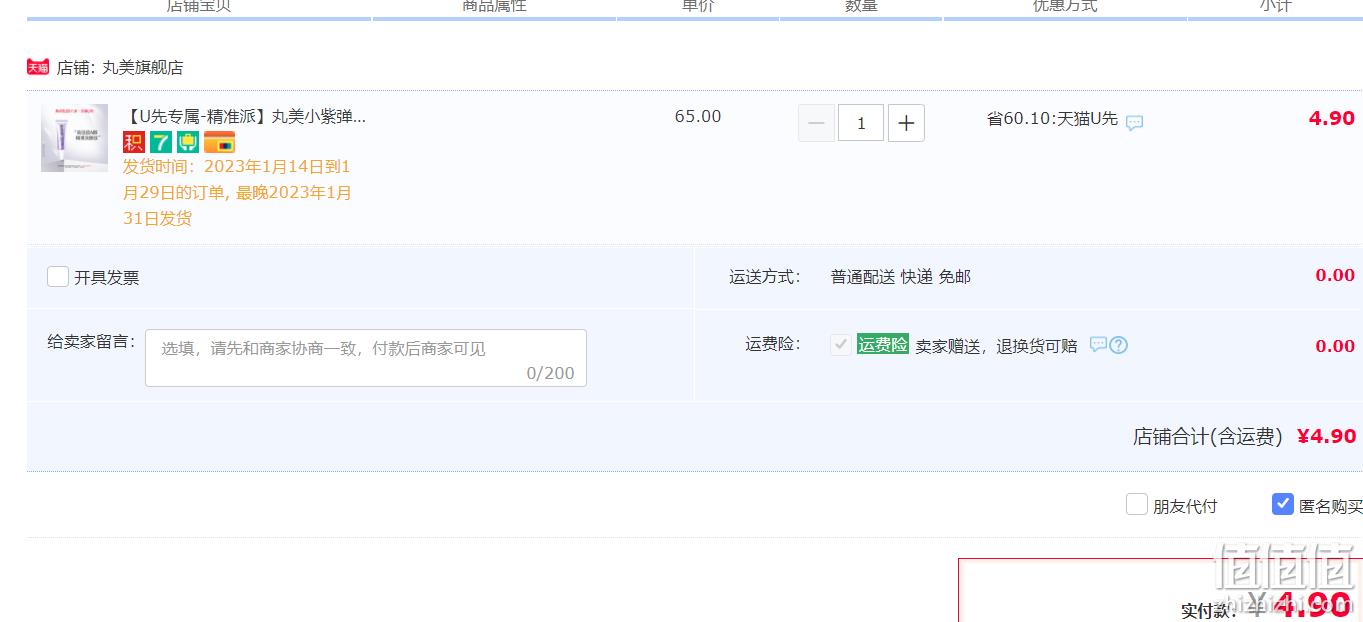Click the quantity input showing 1
Image resolution: width=1363 pixels, height=622 pixels.
pos(861,123)
